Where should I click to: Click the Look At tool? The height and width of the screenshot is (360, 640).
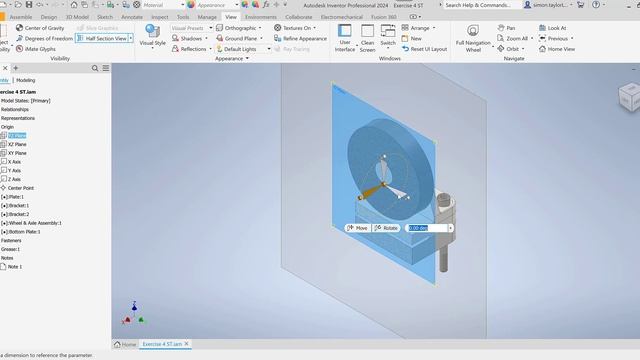click(x=552, y=28)
